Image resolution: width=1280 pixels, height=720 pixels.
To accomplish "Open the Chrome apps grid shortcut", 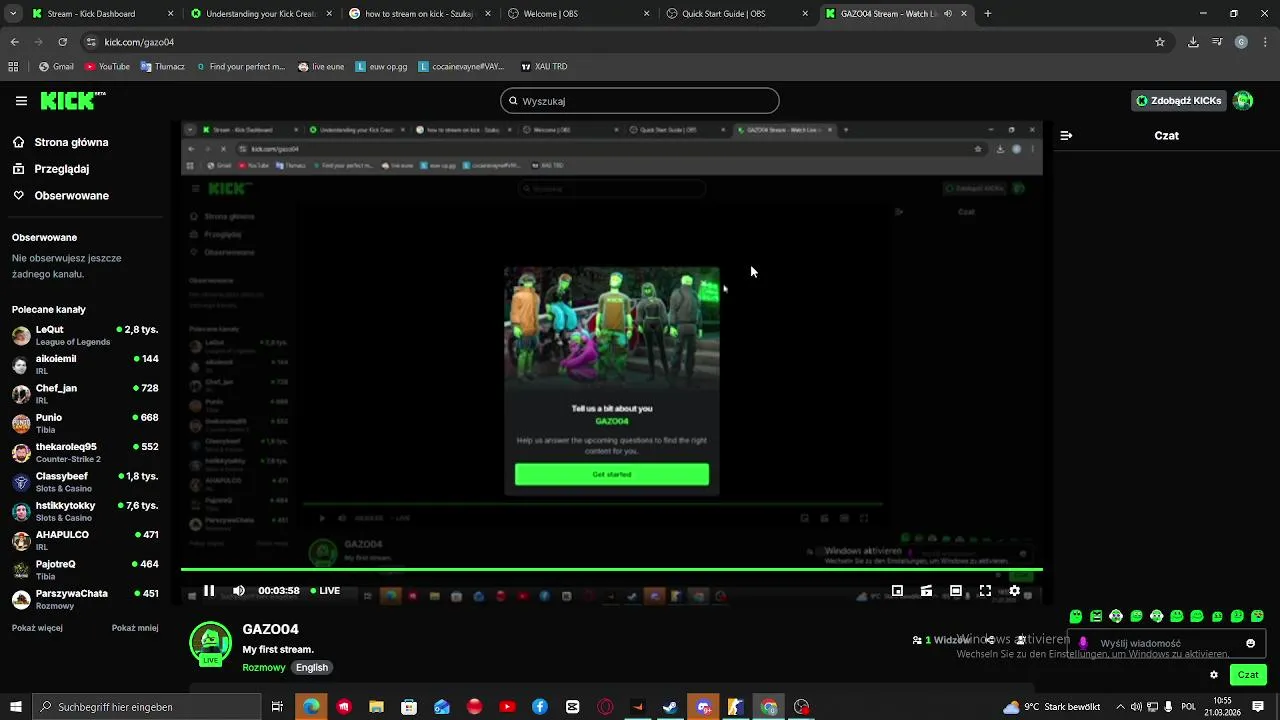I will tap(13, 67).
